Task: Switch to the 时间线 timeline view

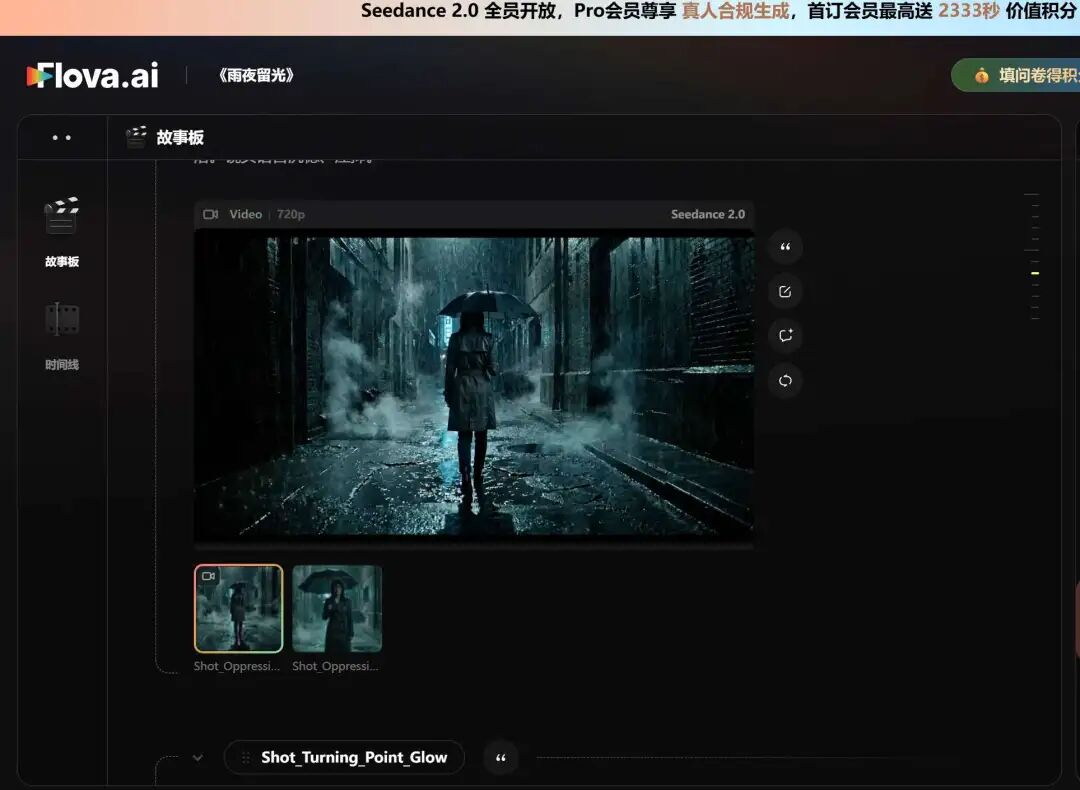Action: [61, 336]
